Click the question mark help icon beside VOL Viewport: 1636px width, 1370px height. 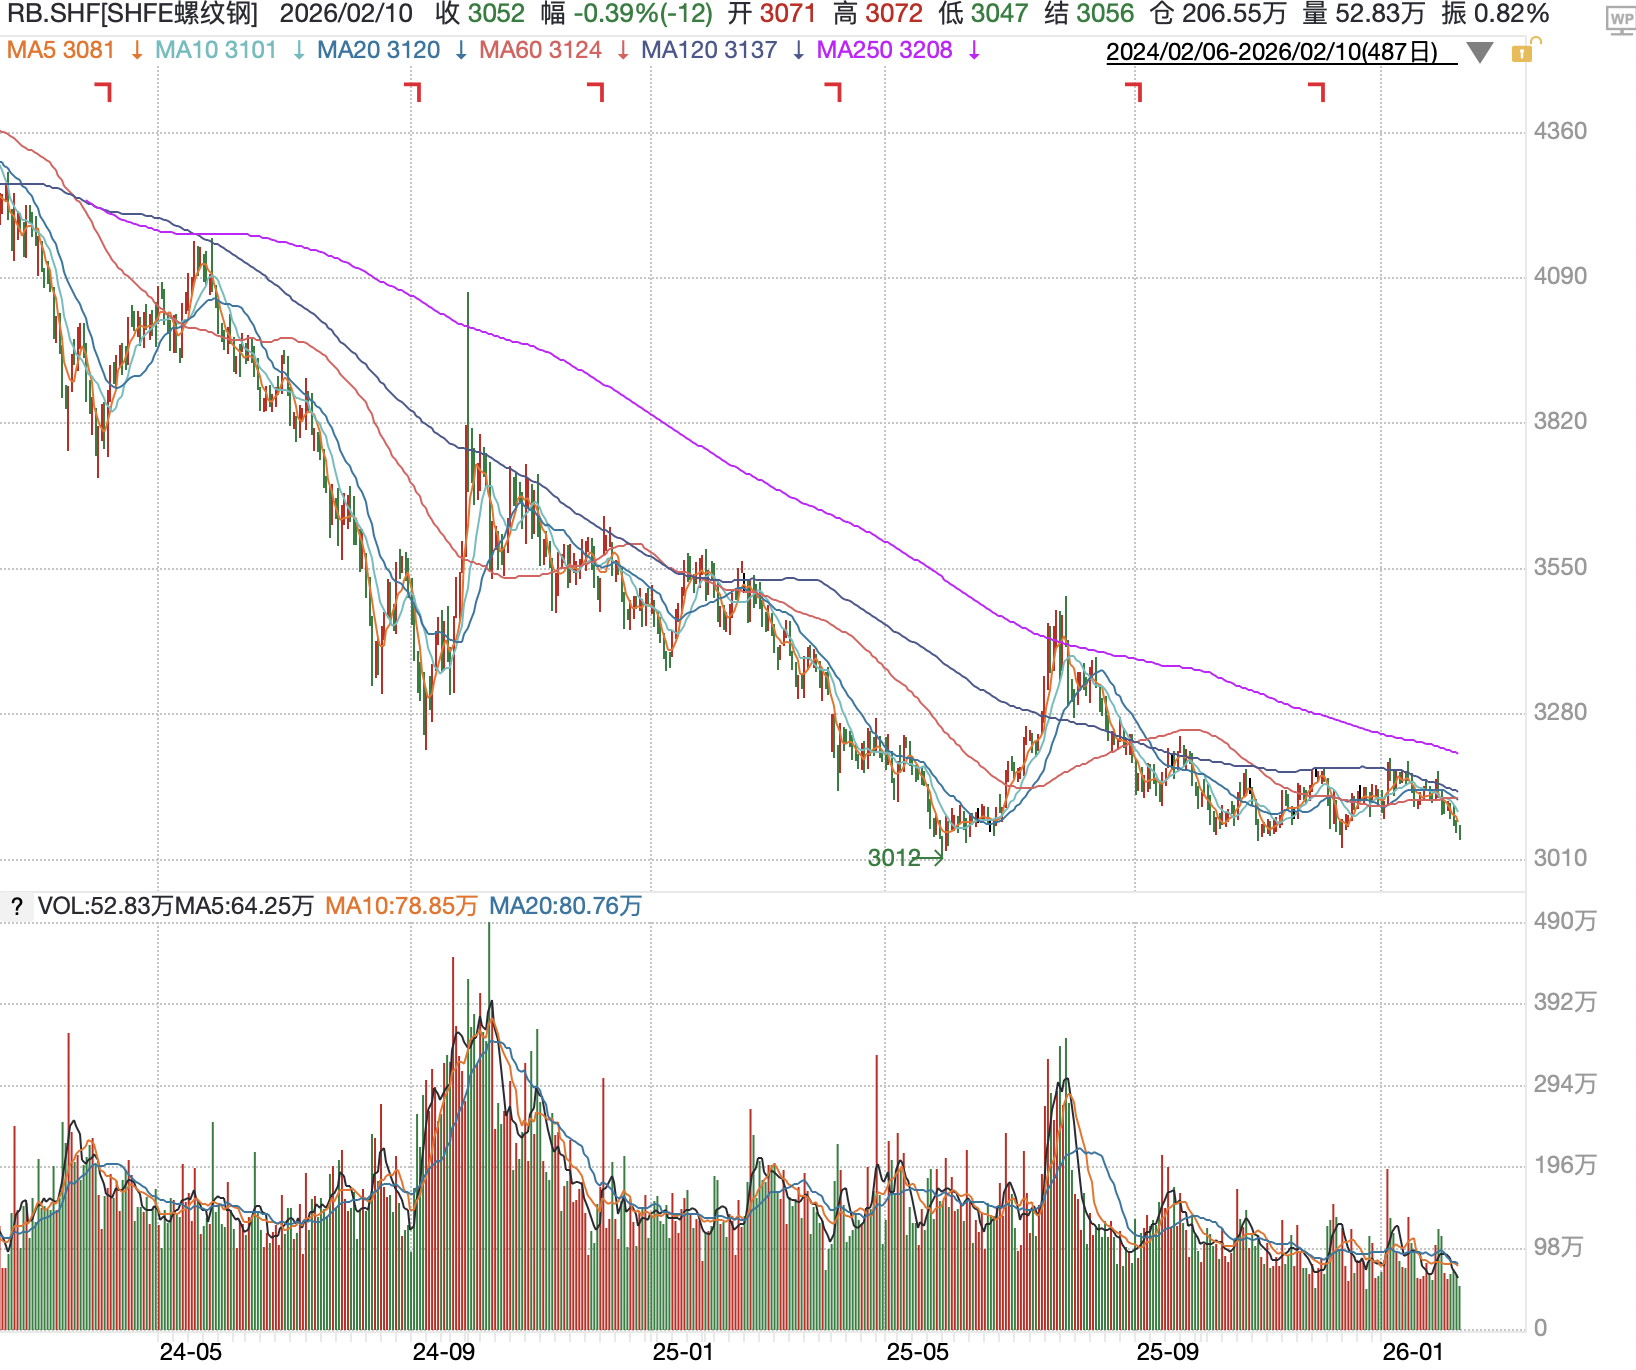coord(17,907)
